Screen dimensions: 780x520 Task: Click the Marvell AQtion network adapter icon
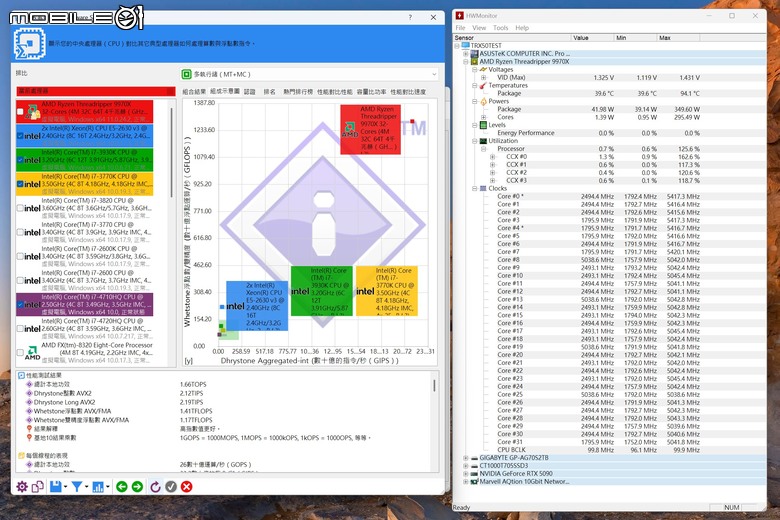tap(475, 482)
